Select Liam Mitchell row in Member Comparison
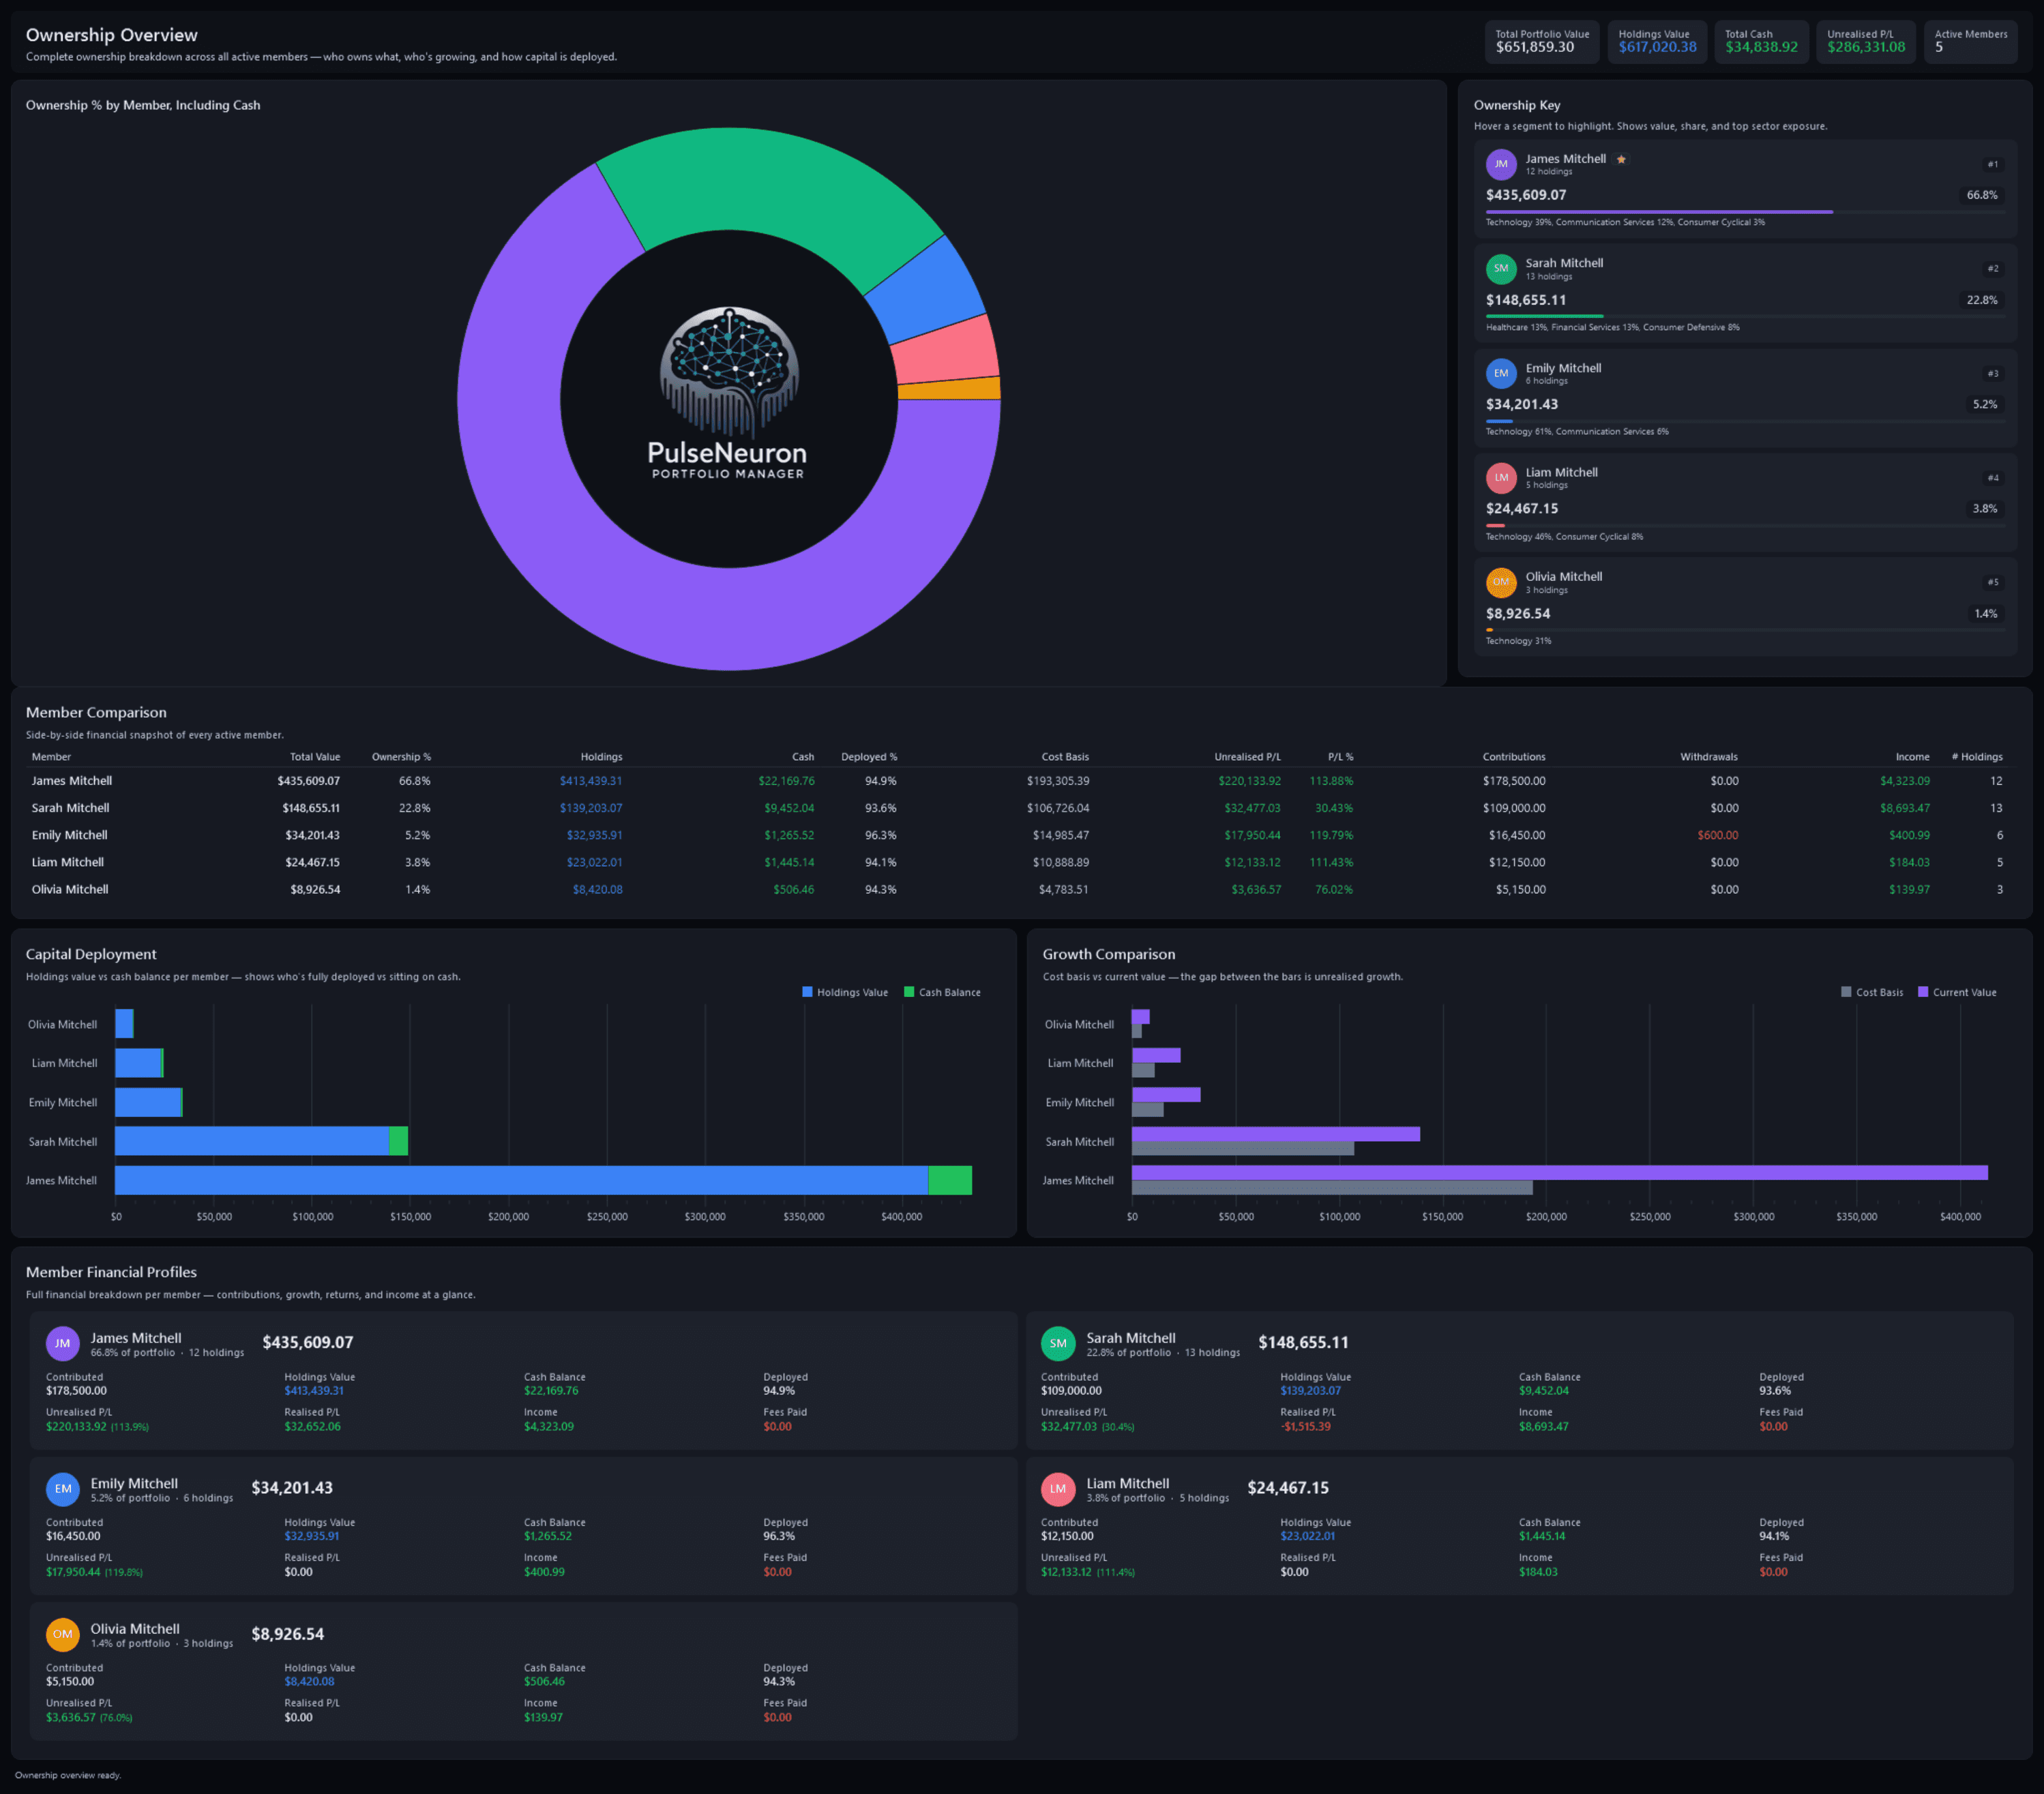 click(1017, 862)
